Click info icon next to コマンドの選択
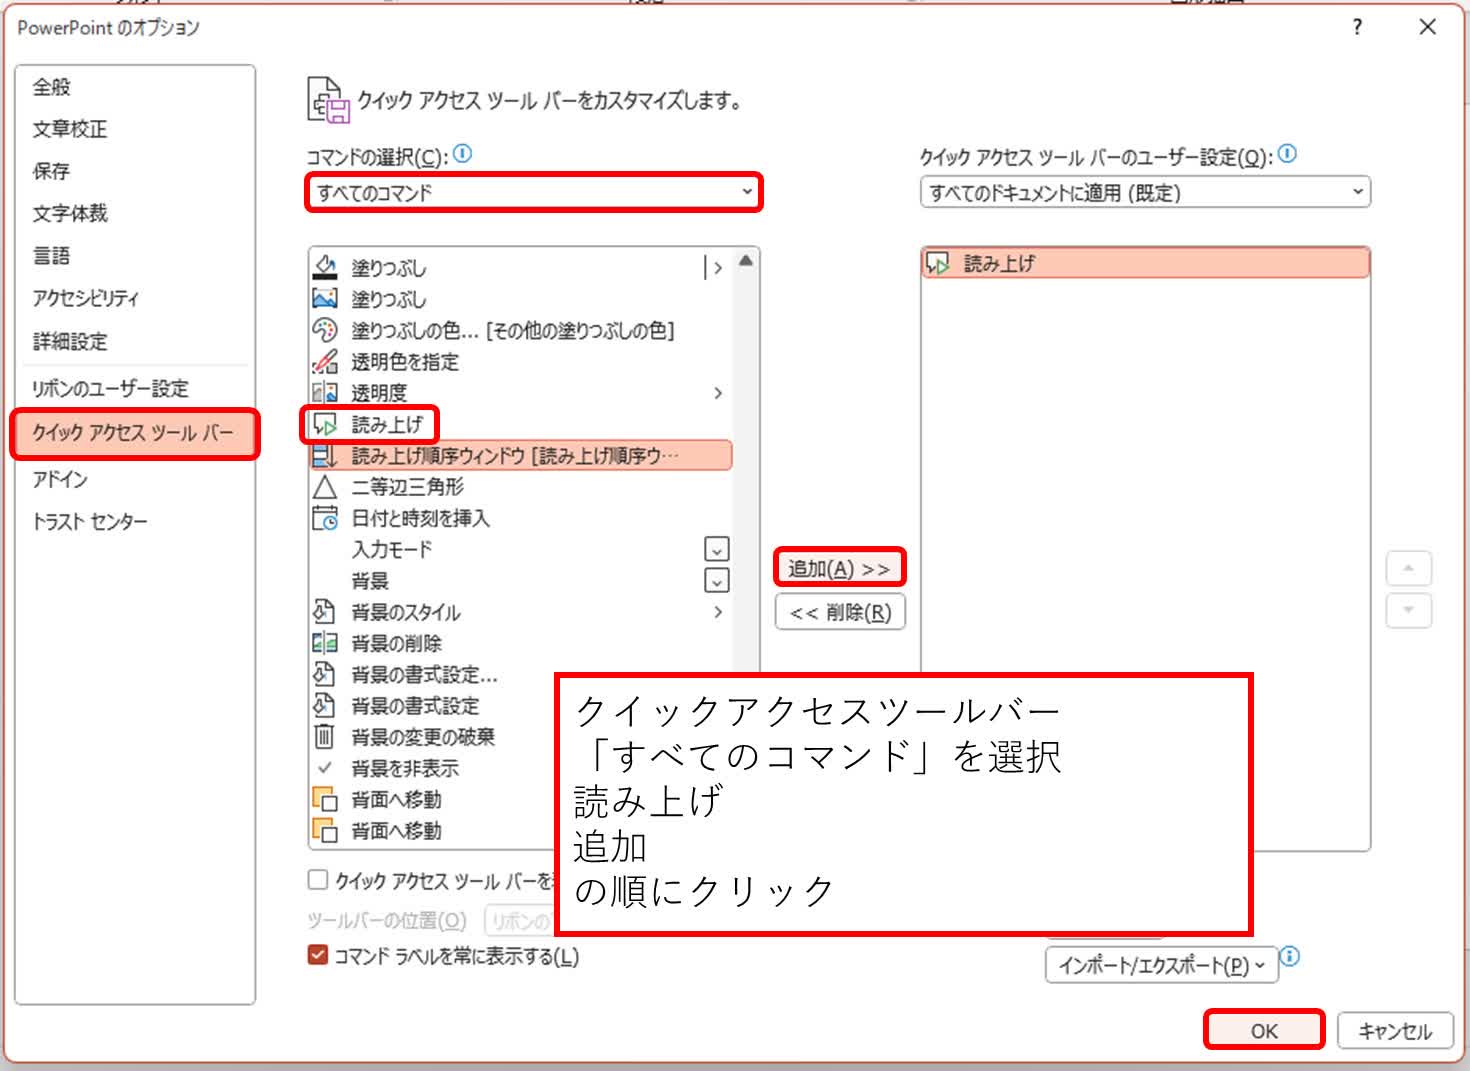The width and height of the screenshot is (1470, 1071). tap(462, 154)
